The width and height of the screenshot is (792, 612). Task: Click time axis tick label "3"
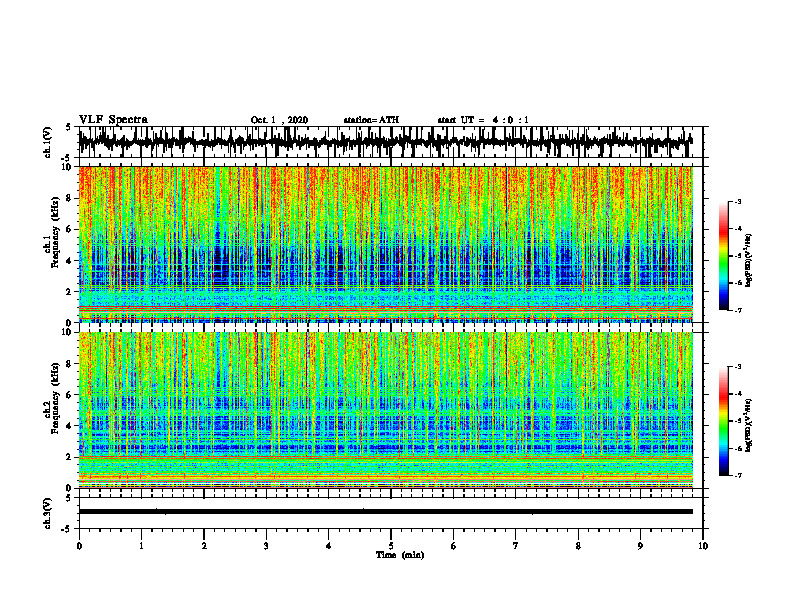(x=266, y=546)
